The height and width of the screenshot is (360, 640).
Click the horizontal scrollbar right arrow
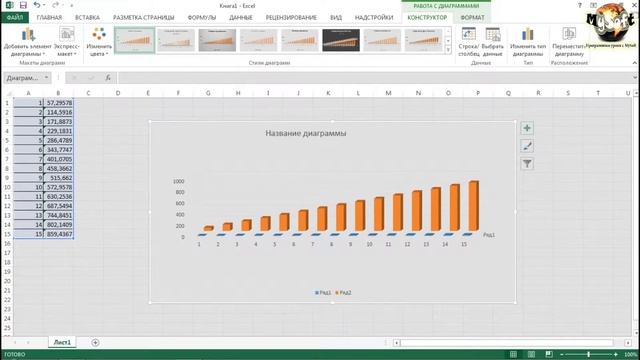click(x=628, y=343)
